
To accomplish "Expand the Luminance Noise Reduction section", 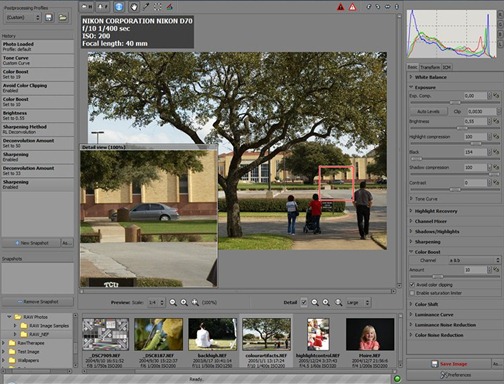I will (445, 325).
